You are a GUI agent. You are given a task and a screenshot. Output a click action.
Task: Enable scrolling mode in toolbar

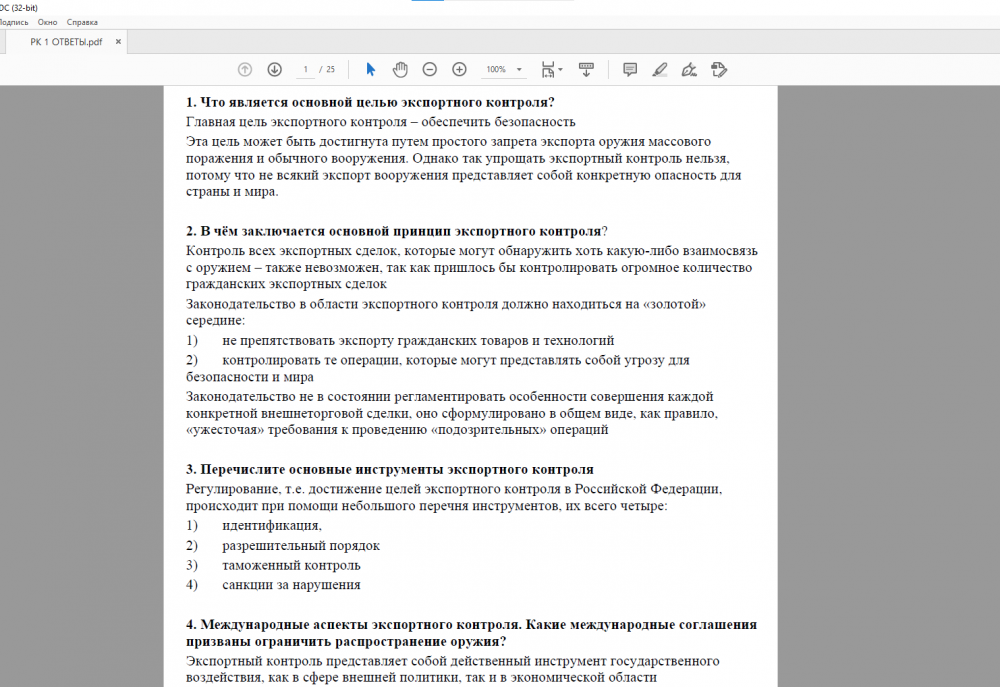click(x=586, y=69)
